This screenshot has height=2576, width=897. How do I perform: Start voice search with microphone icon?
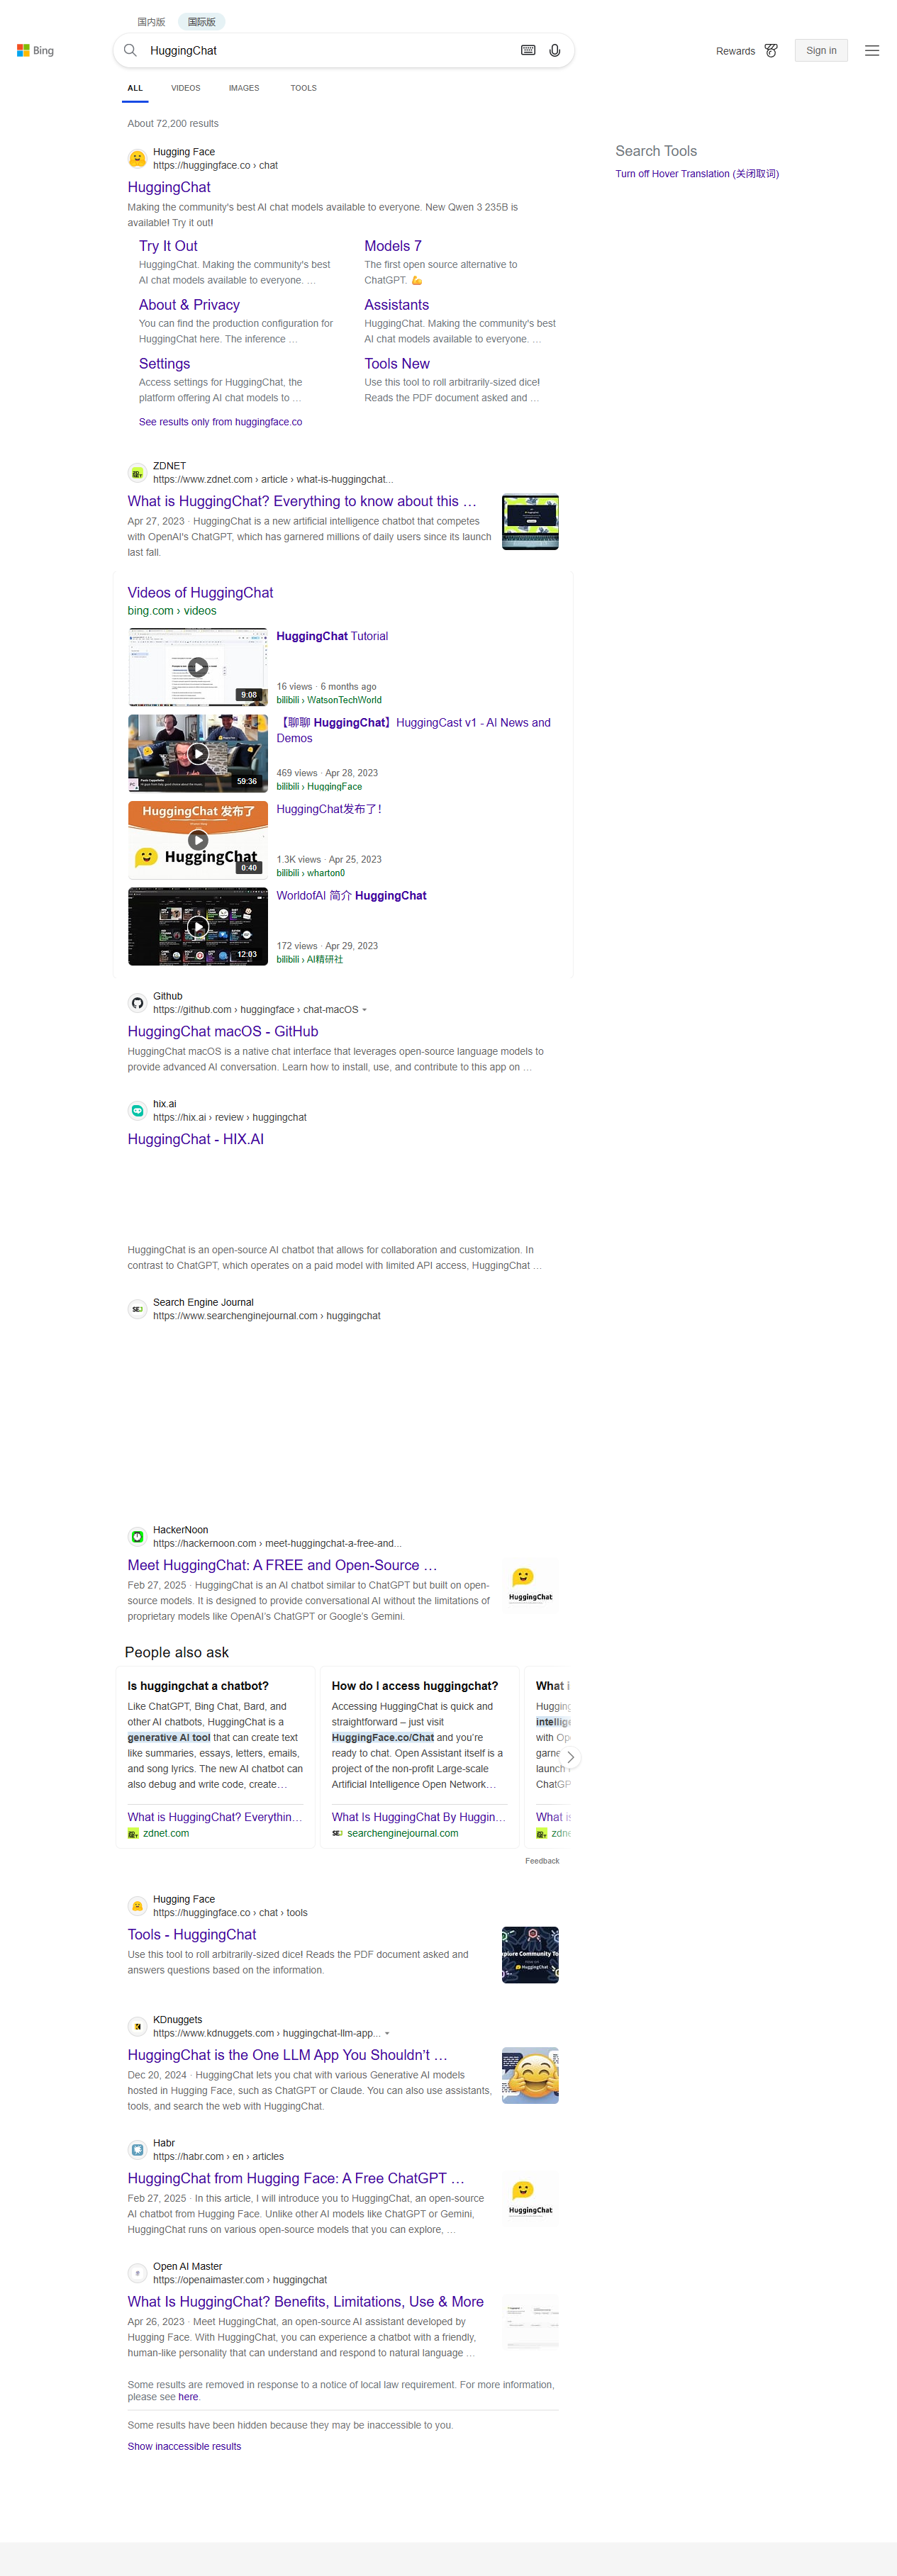555,51
